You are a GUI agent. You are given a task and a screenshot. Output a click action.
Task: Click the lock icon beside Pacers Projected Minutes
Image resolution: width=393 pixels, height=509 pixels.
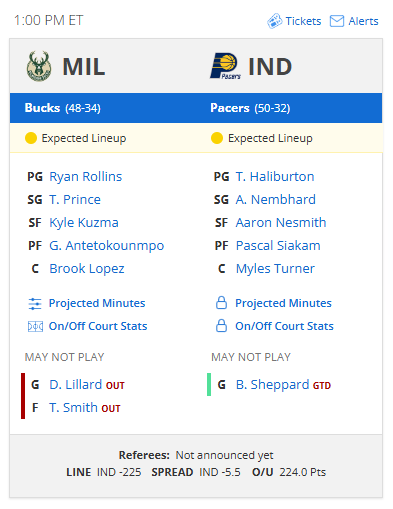221,303
